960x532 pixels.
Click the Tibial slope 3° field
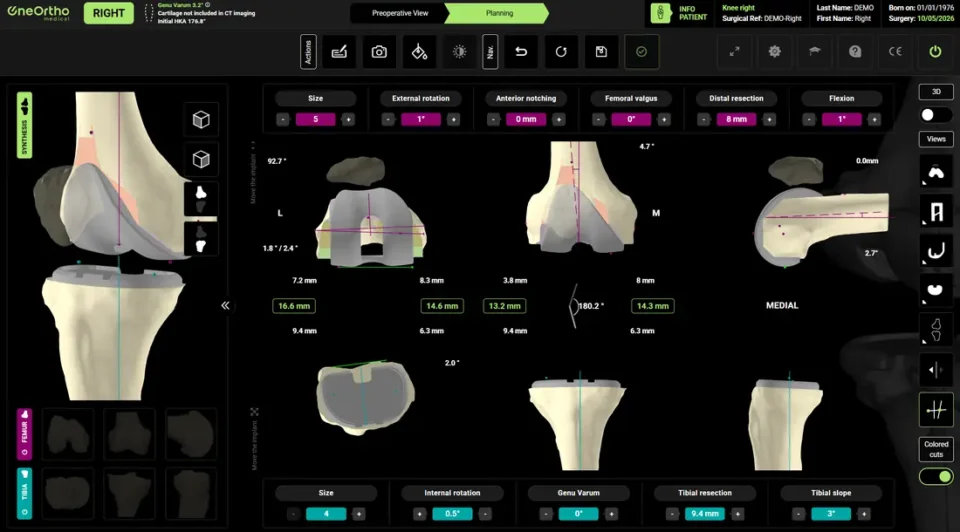point(831,514)
